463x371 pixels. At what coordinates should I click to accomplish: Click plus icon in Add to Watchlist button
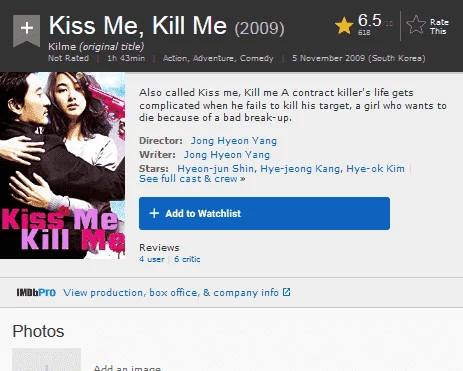click(x=154, y=213)
